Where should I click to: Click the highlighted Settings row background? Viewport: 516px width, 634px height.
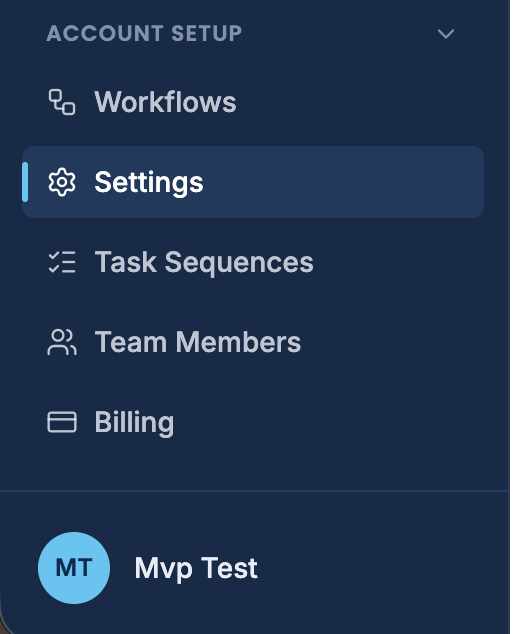point(253,182)
